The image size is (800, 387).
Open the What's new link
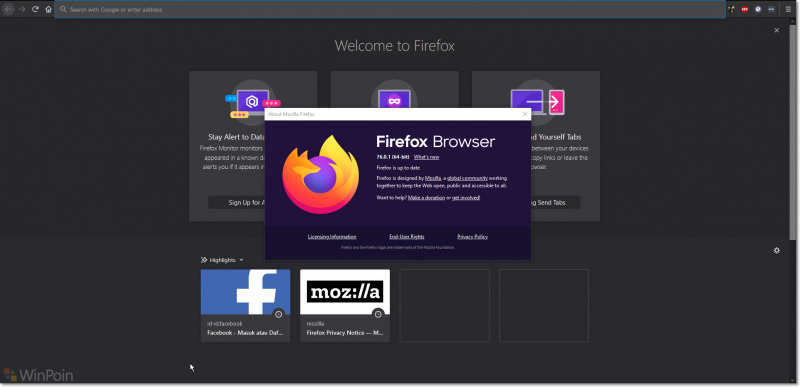[426, 157]
